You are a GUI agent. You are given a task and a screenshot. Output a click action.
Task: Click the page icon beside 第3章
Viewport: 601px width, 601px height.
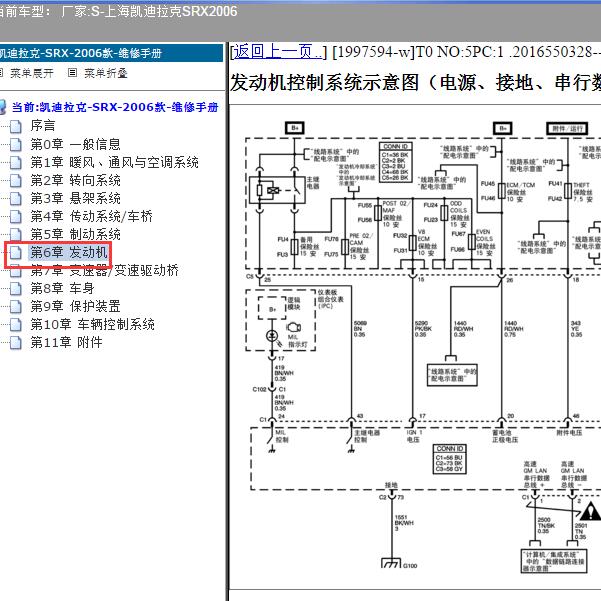coord(16,198)
